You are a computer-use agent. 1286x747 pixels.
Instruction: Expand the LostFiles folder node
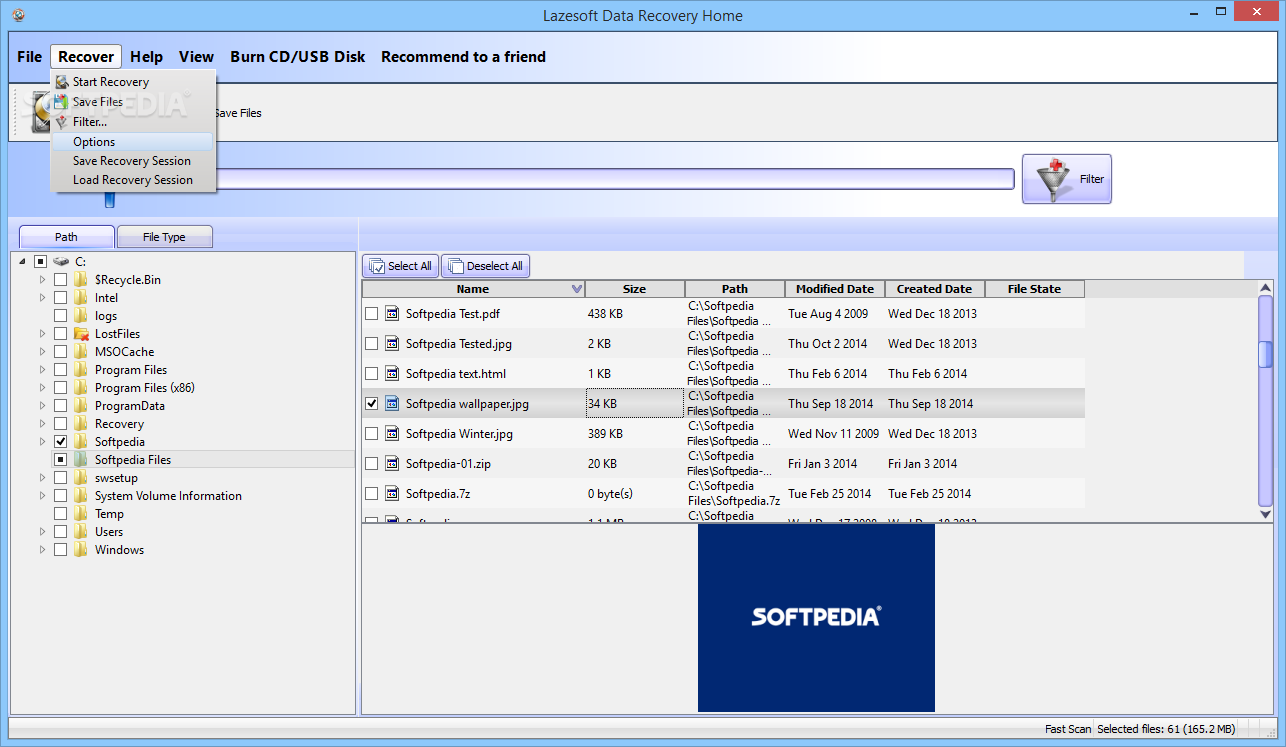[42, 334]
